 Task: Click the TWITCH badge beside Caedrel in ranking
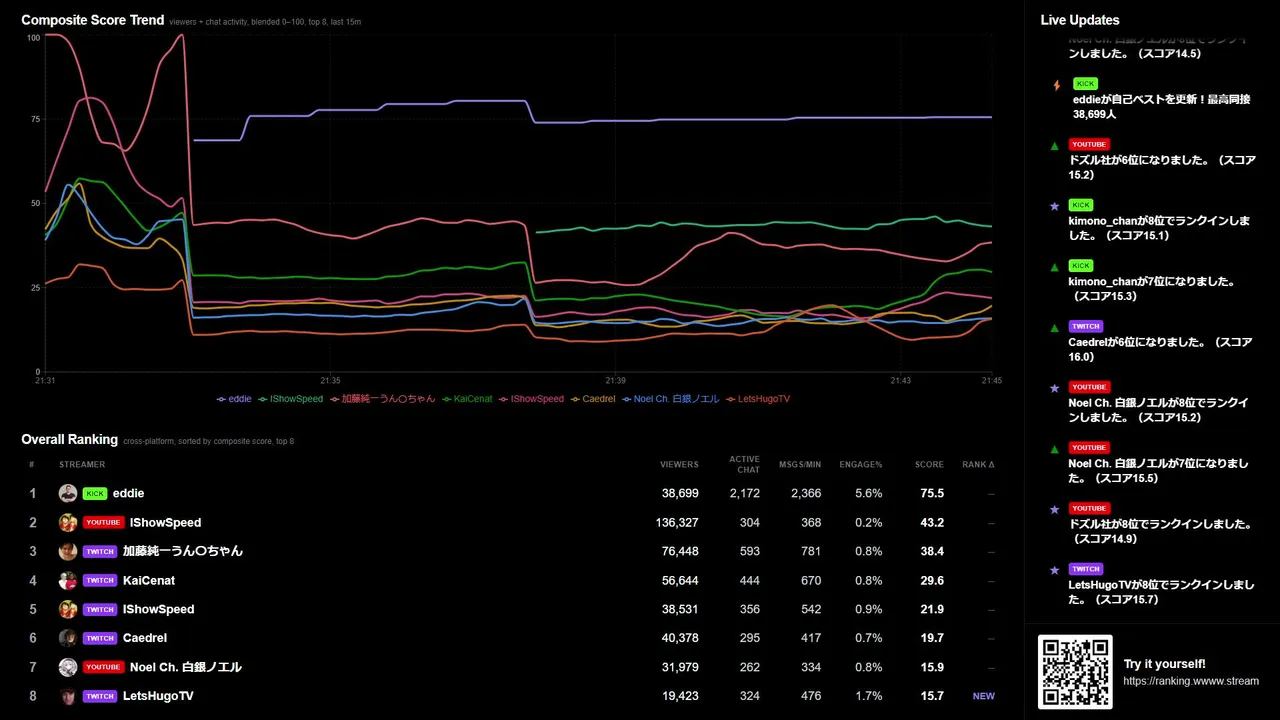[100, 638]
